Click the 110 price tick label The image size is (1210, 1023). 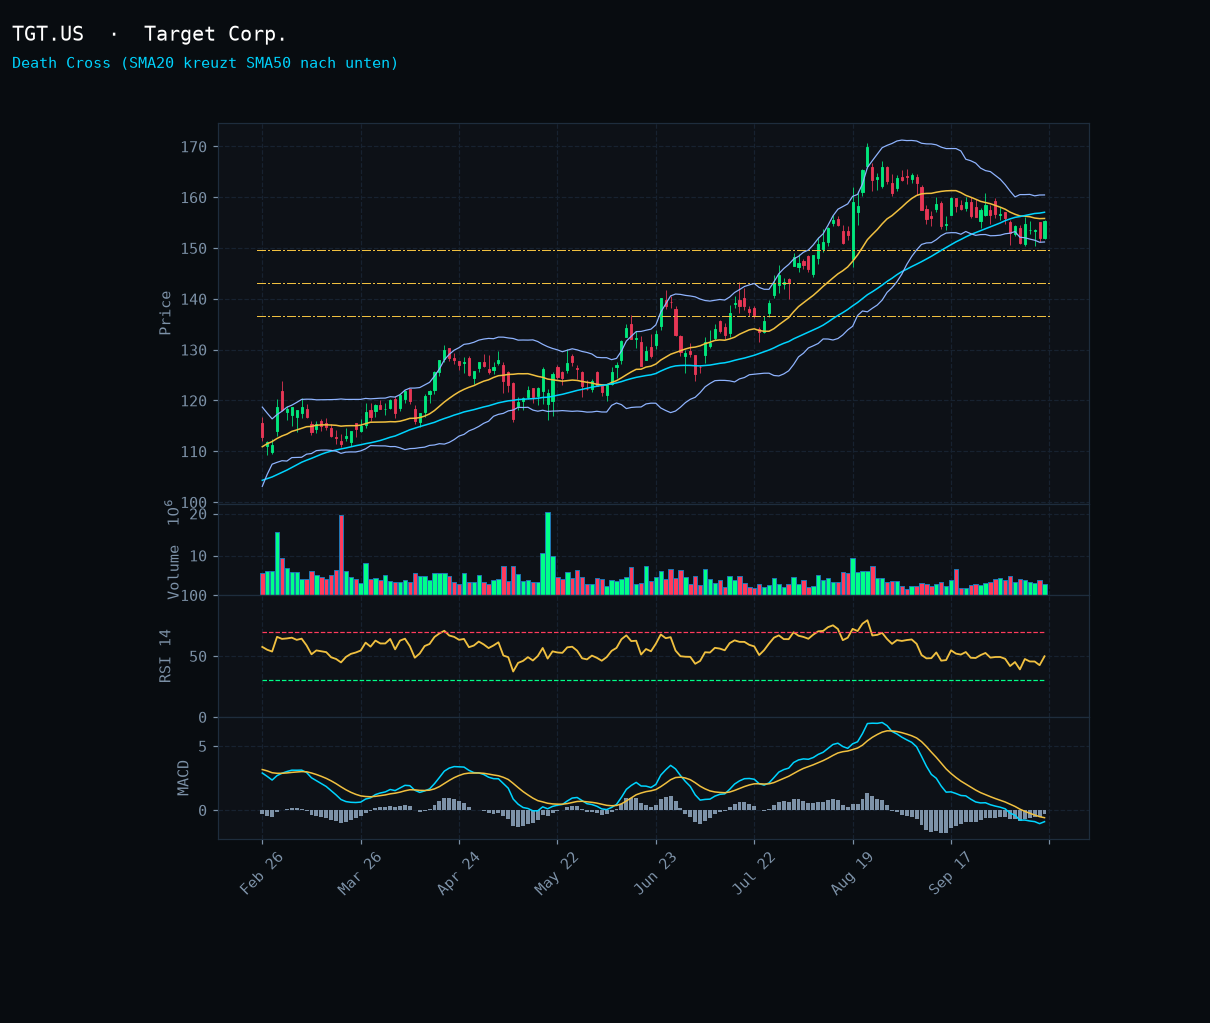click(x=194, y=452)
